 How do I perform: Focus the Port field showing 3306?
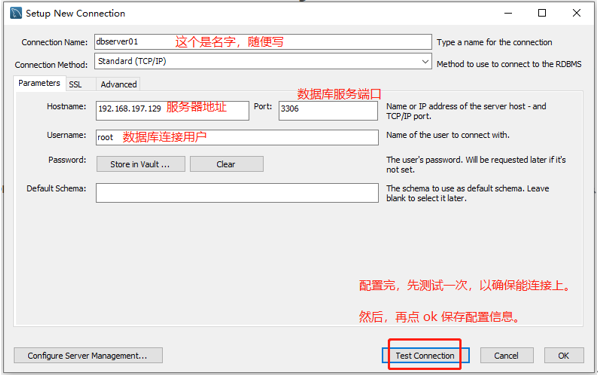[x=328, y=111]
